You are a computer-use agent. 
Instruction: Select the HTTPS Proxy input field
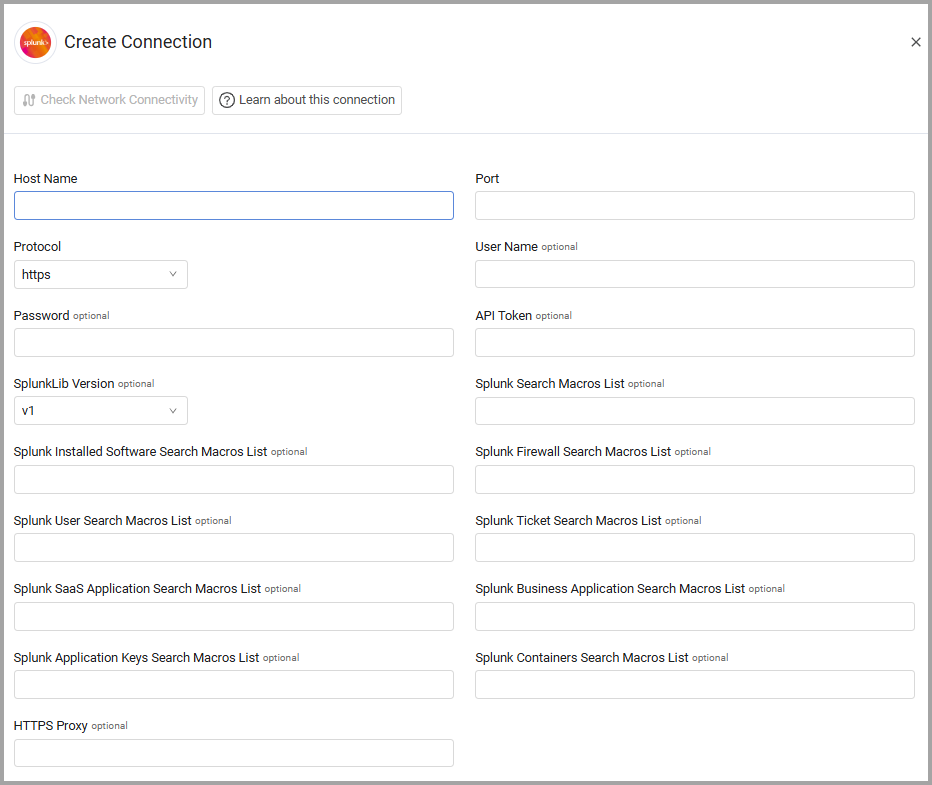[x=233, y=753]
